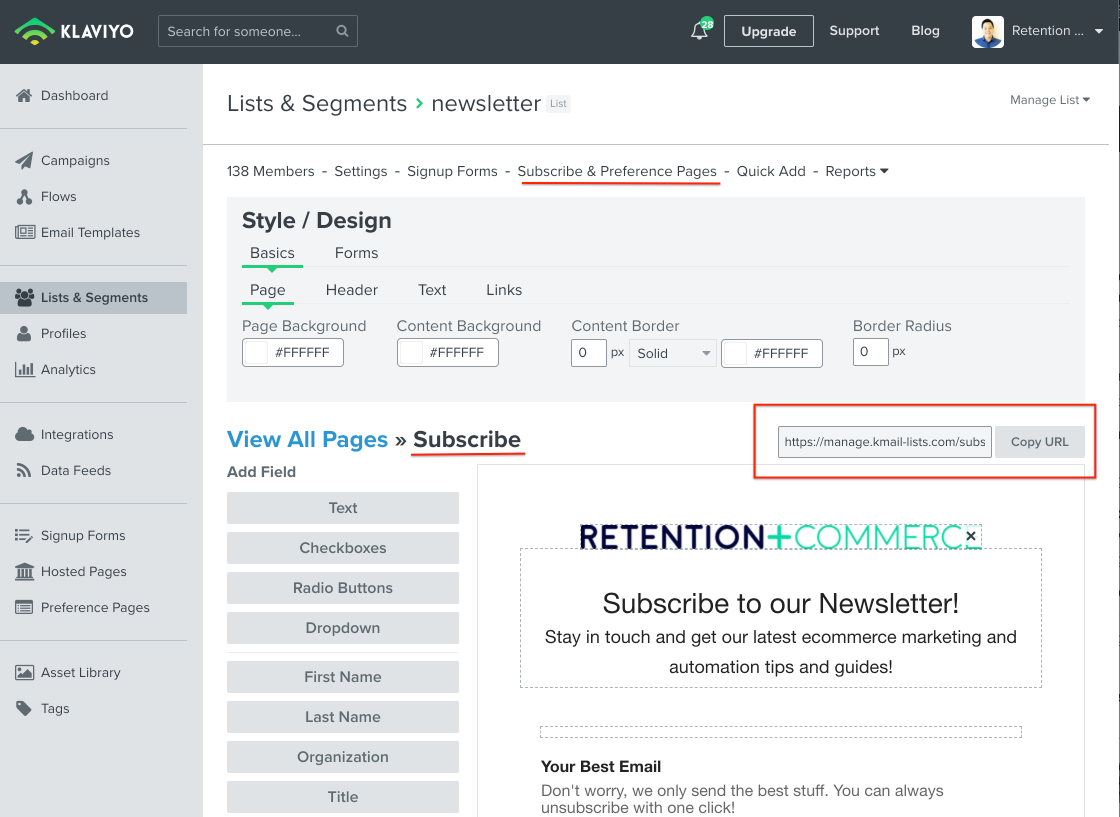Add the Last Name field

point(343,717)
